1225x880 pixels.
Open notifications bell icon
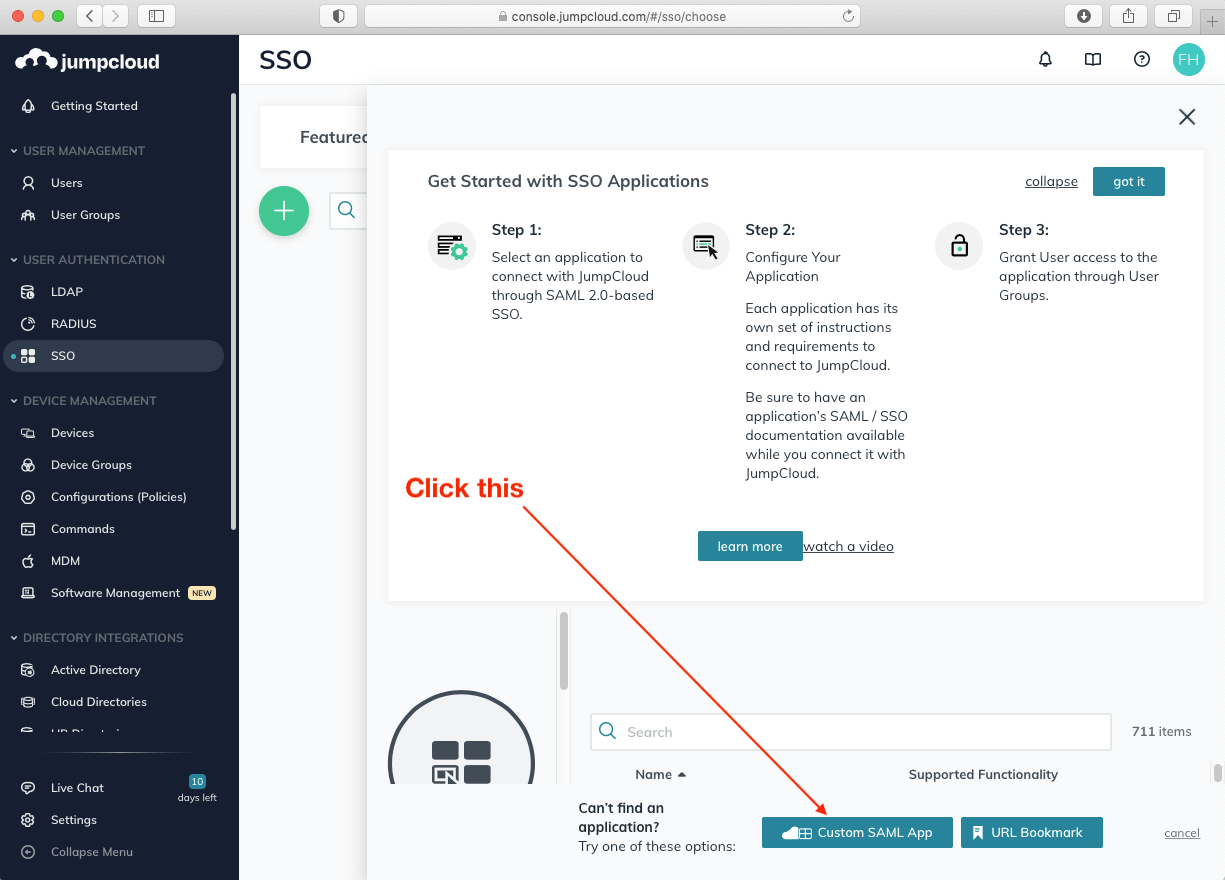point(1045,60)
